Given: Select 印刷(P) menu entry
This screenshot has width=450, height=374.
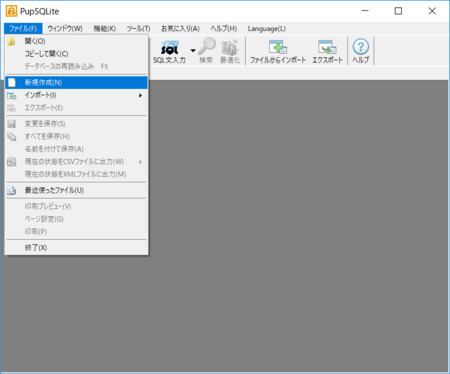Looking at the screenshot, I should [76, 231].
